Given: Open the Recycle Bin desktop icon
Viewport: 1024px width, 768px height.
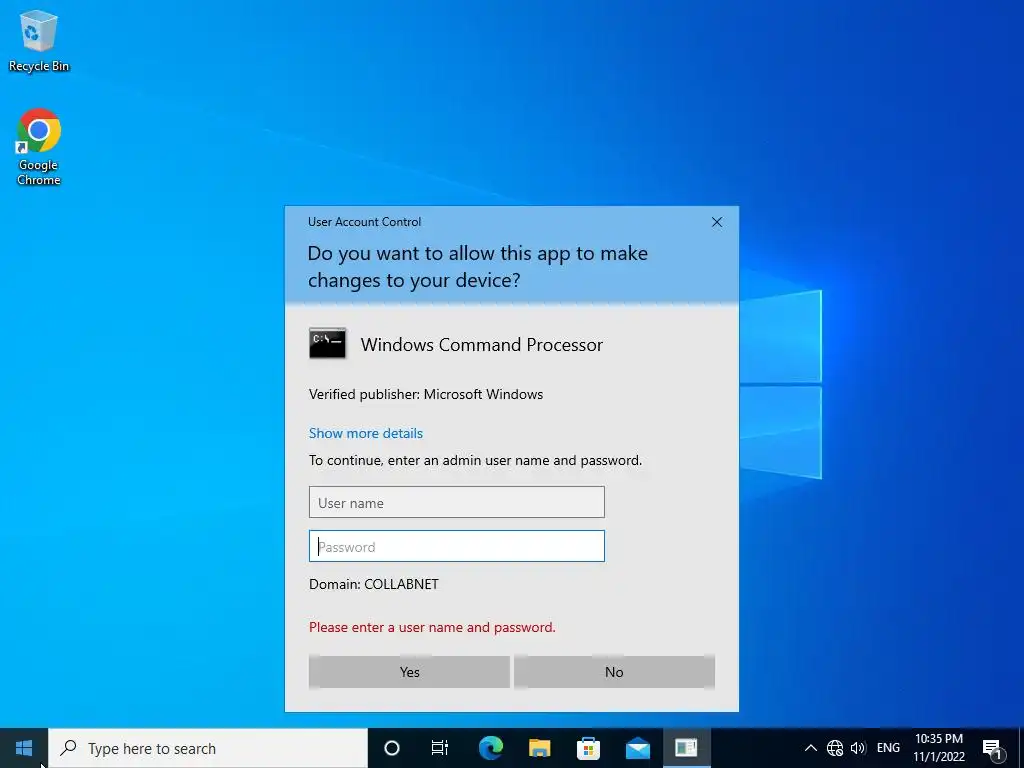Looking at the screenshot, I should point(39,40).
